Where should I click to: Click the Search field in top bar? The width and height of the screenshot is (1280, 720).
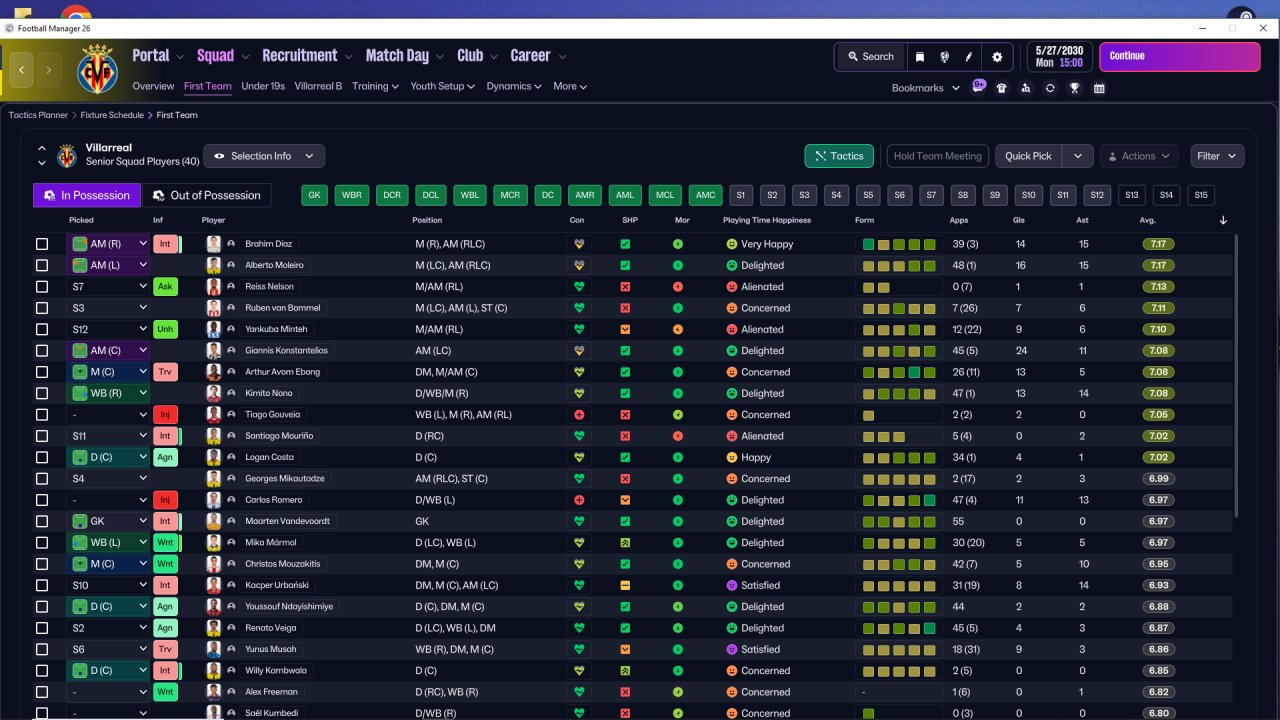point(870,57)
